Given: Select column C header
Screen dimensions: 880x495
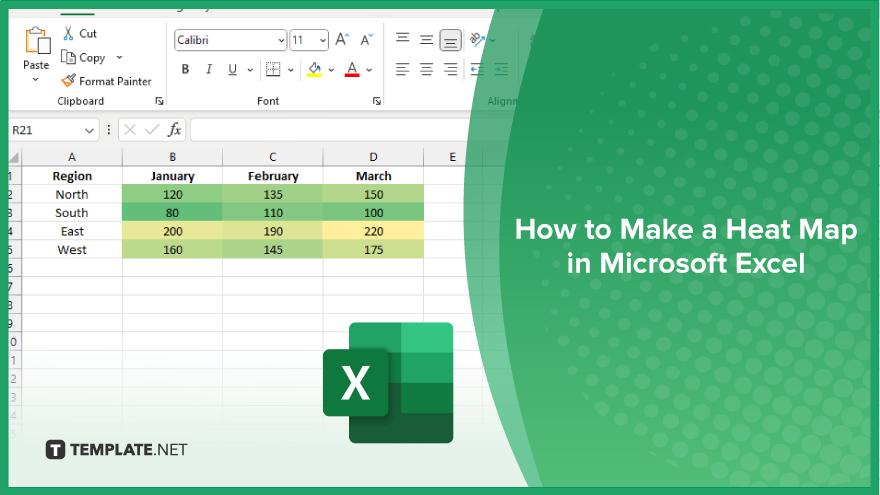Looking at the screenshot, I should (x=273, y=157).
